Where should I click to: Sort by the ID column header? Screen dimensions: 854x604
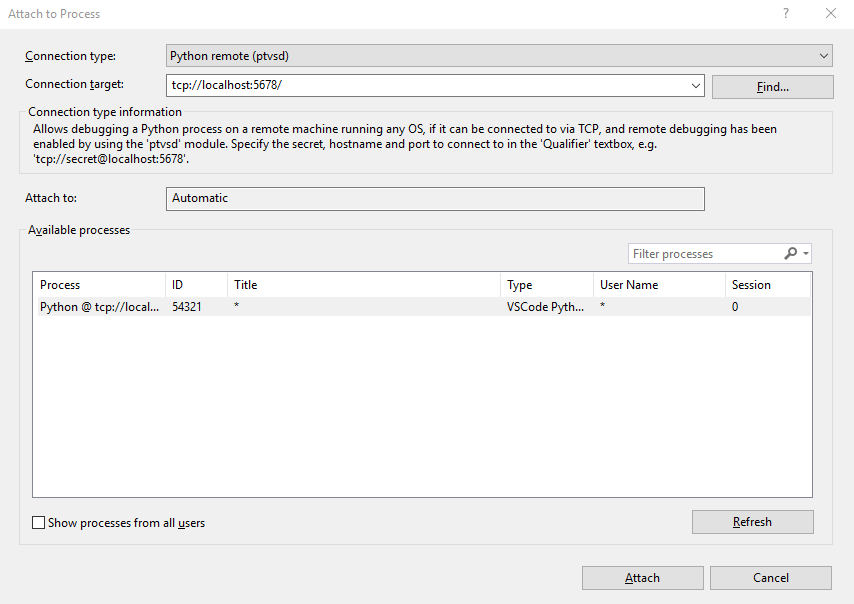pyautogui.click(x=195, y=284)
